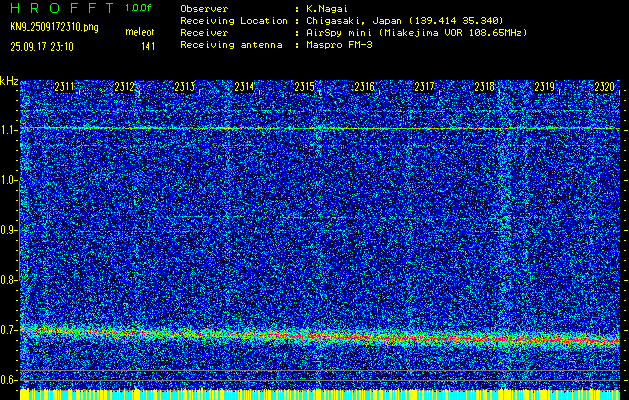
Task: Click the Observer label
Action: pos(204,9)
